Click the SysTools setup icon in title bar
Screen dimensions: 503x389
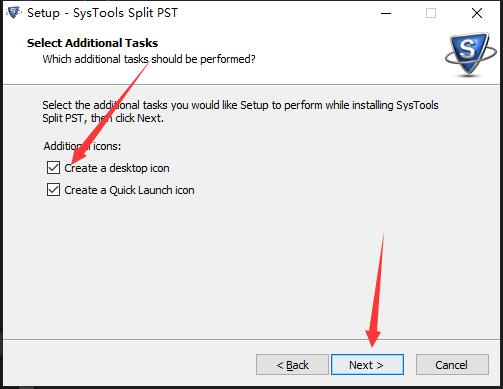coord(13,13)
